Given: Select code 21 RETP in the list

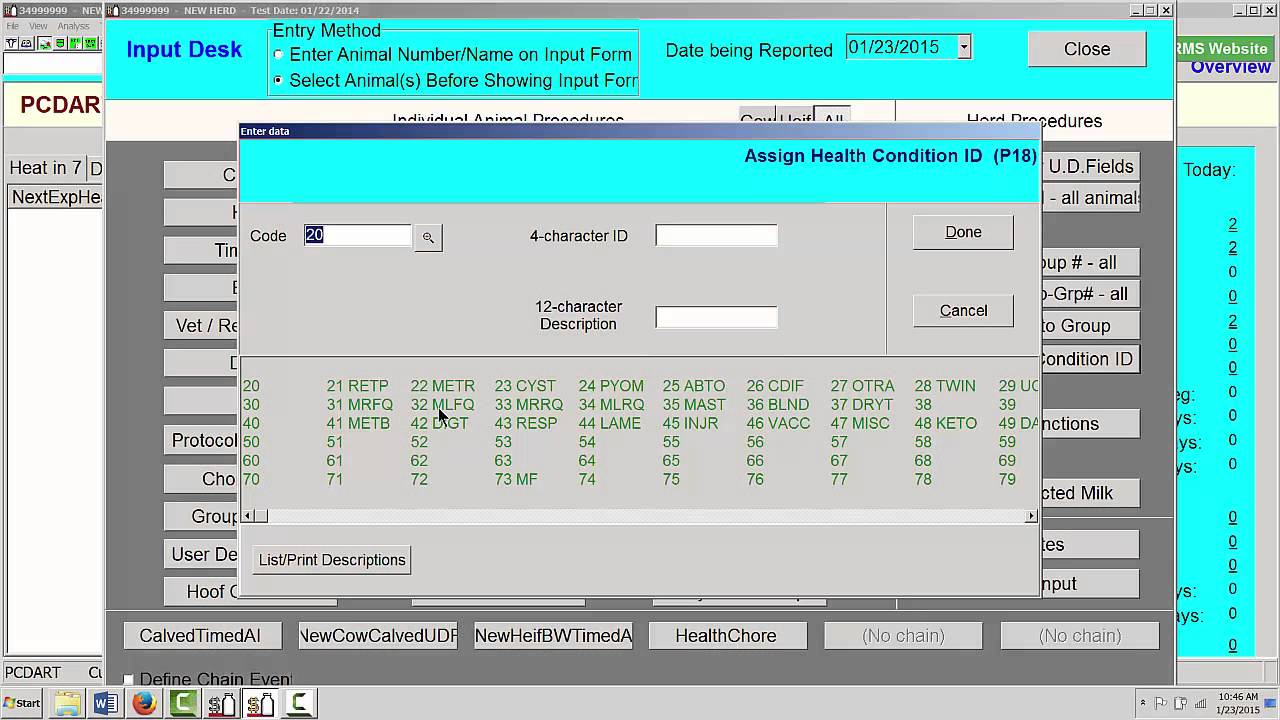Looking at the screenshot, I should tap(357, 386).
